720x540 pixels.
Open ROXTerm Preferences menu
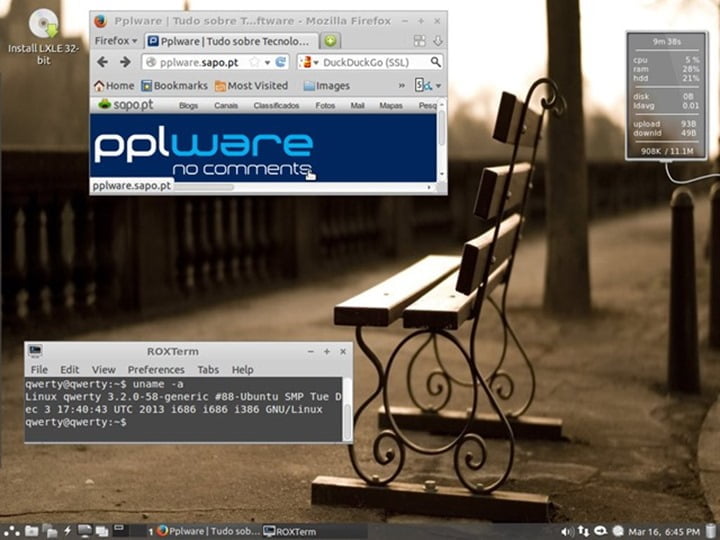(x=156, y=370)
